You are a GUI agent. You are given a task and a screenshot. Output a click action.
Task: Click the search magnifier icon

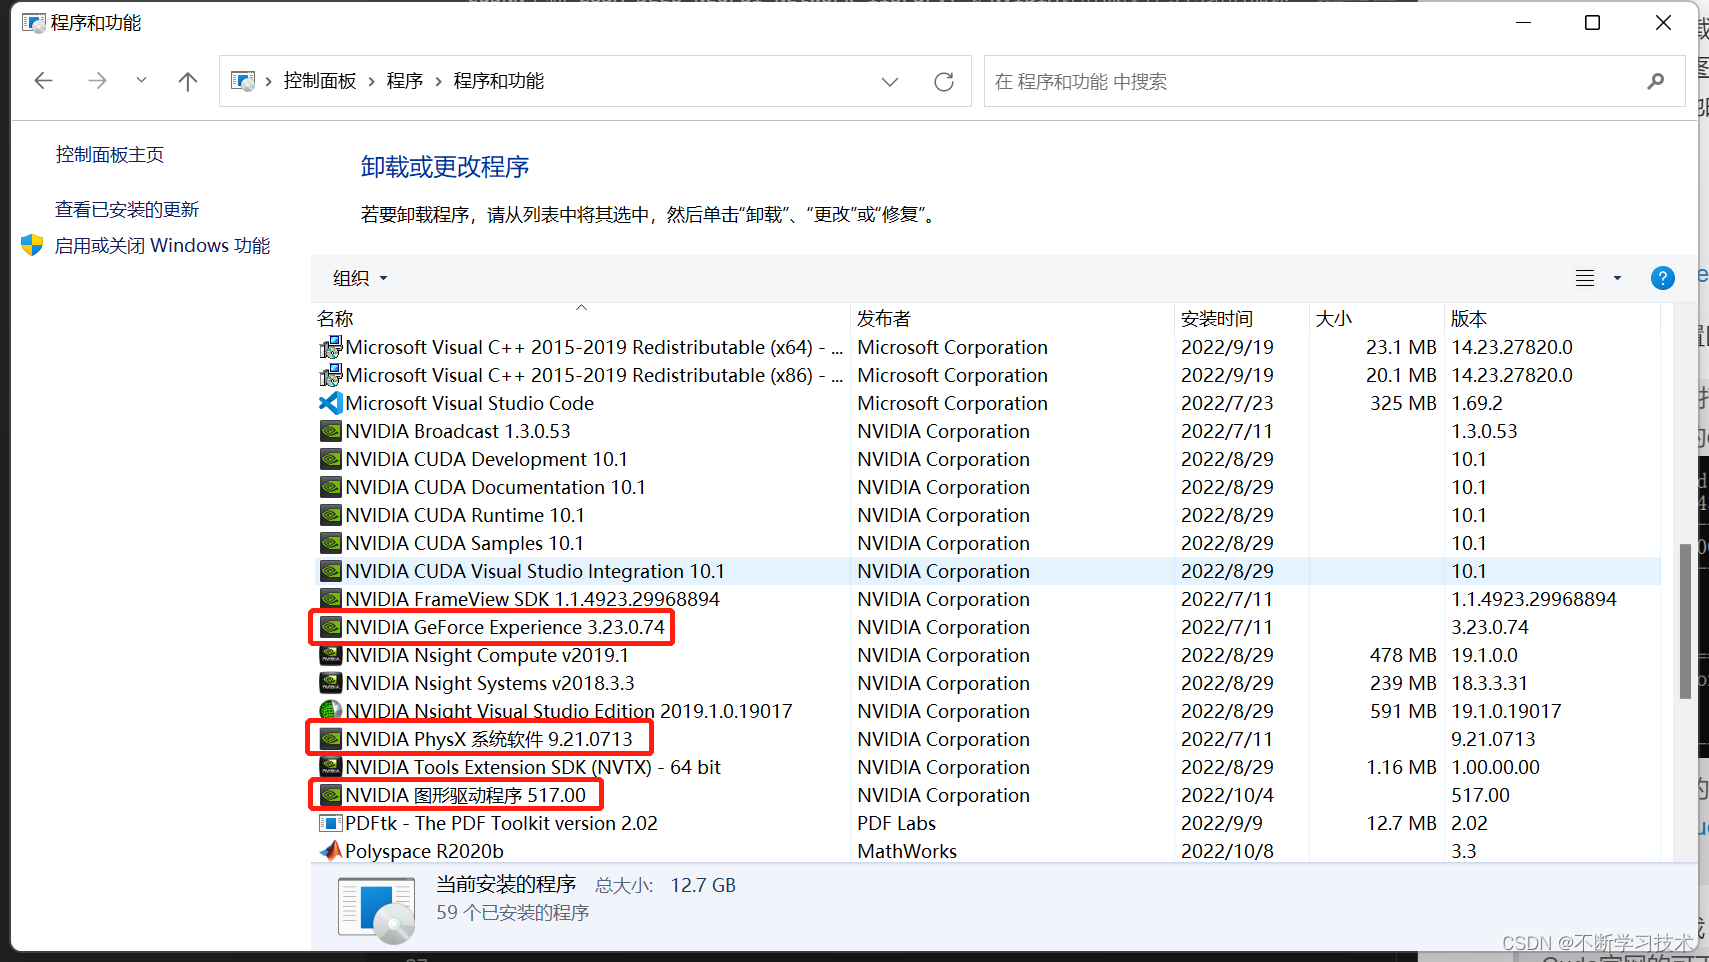(1657, 81)
